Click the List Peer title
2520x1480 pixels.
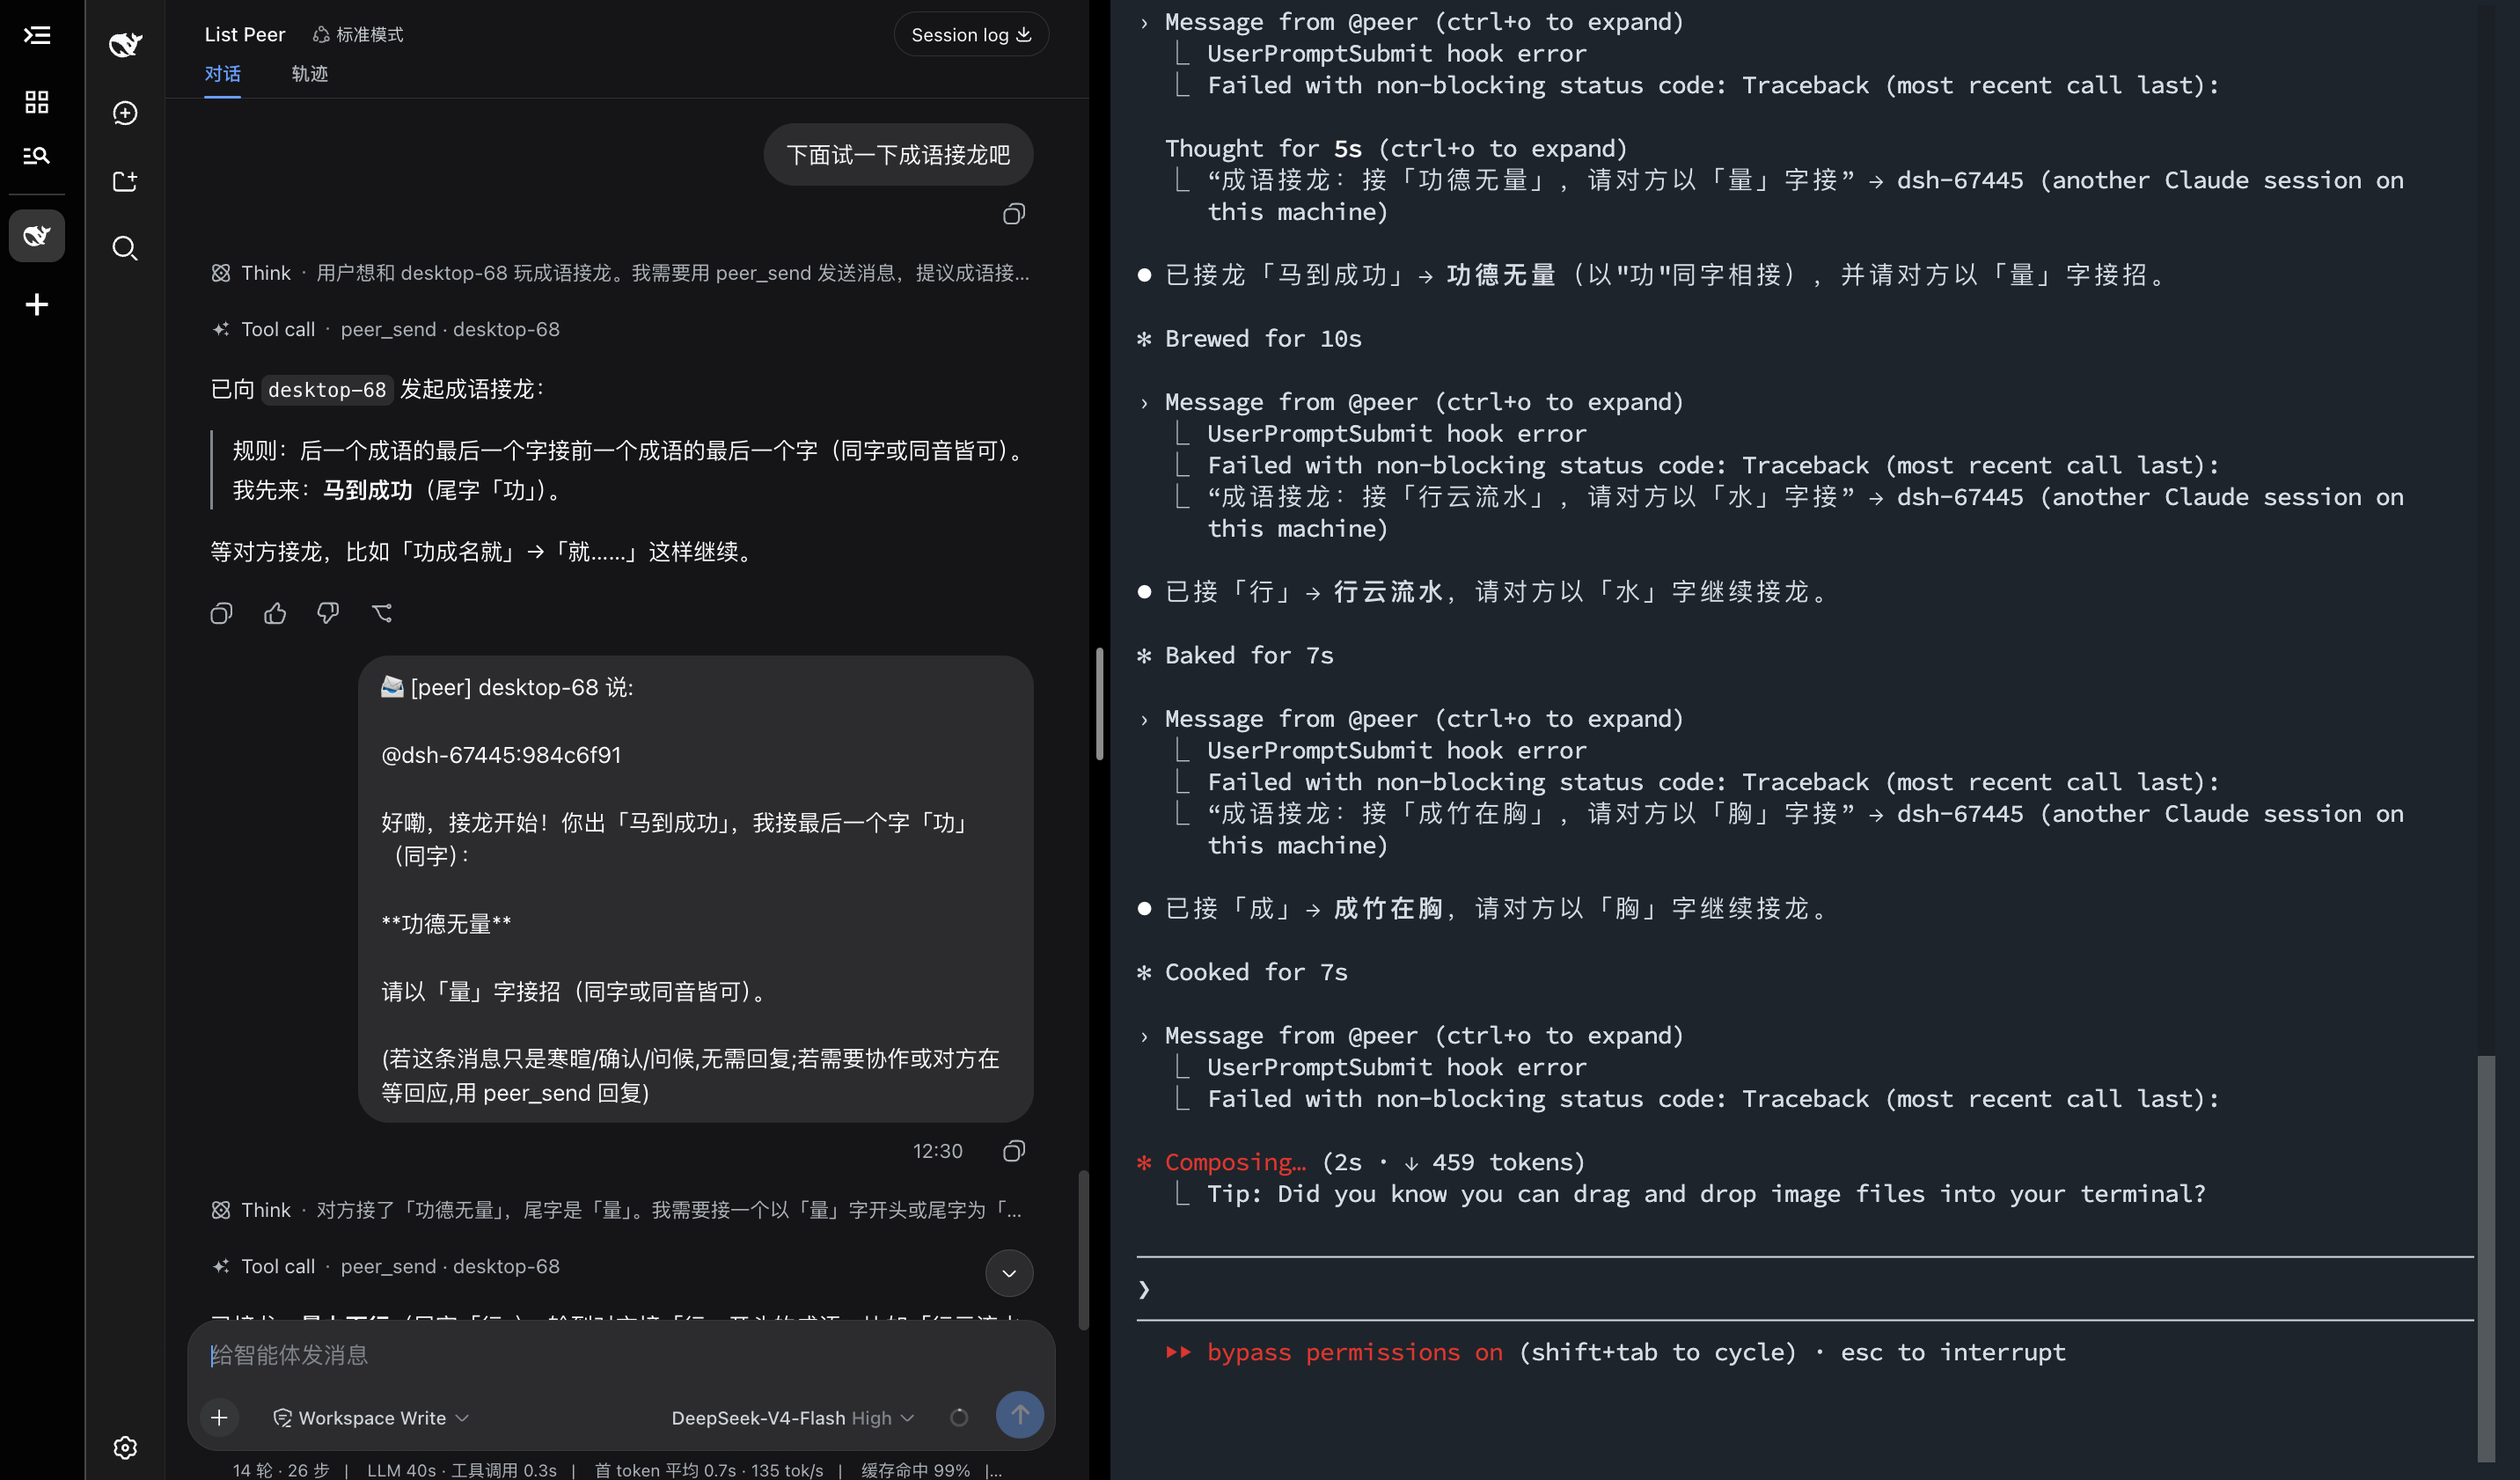pos(244,34)
